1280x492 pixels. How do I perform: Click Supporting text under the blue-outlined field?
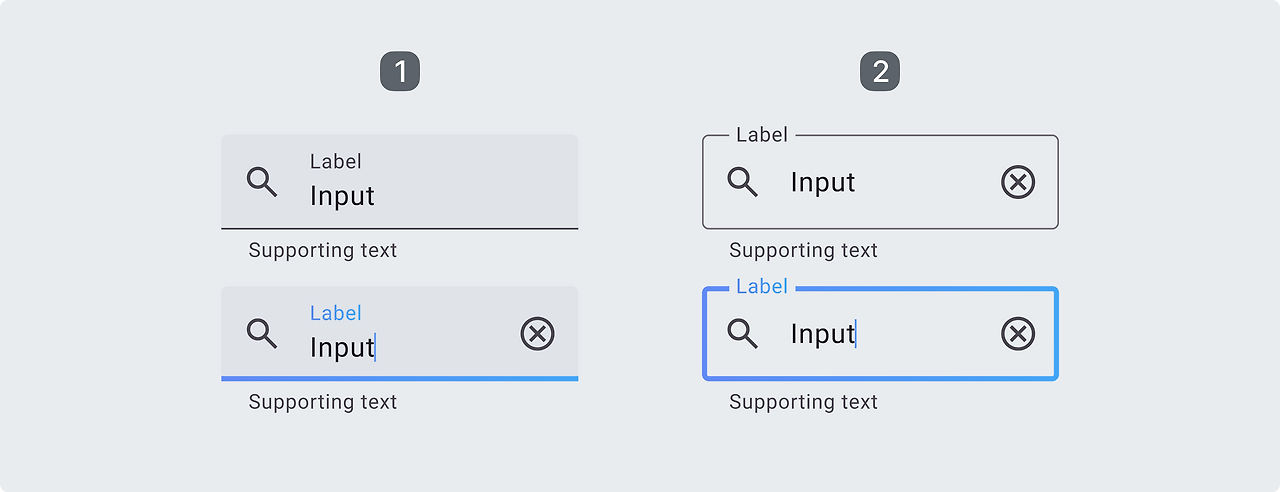pos(803,402)
